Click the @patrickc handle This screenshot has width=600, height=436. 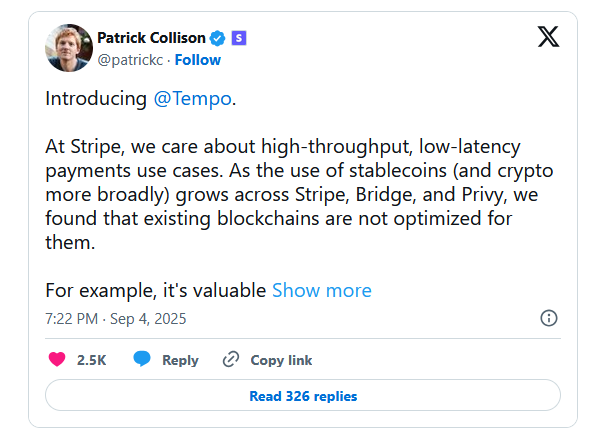point(130,60)
